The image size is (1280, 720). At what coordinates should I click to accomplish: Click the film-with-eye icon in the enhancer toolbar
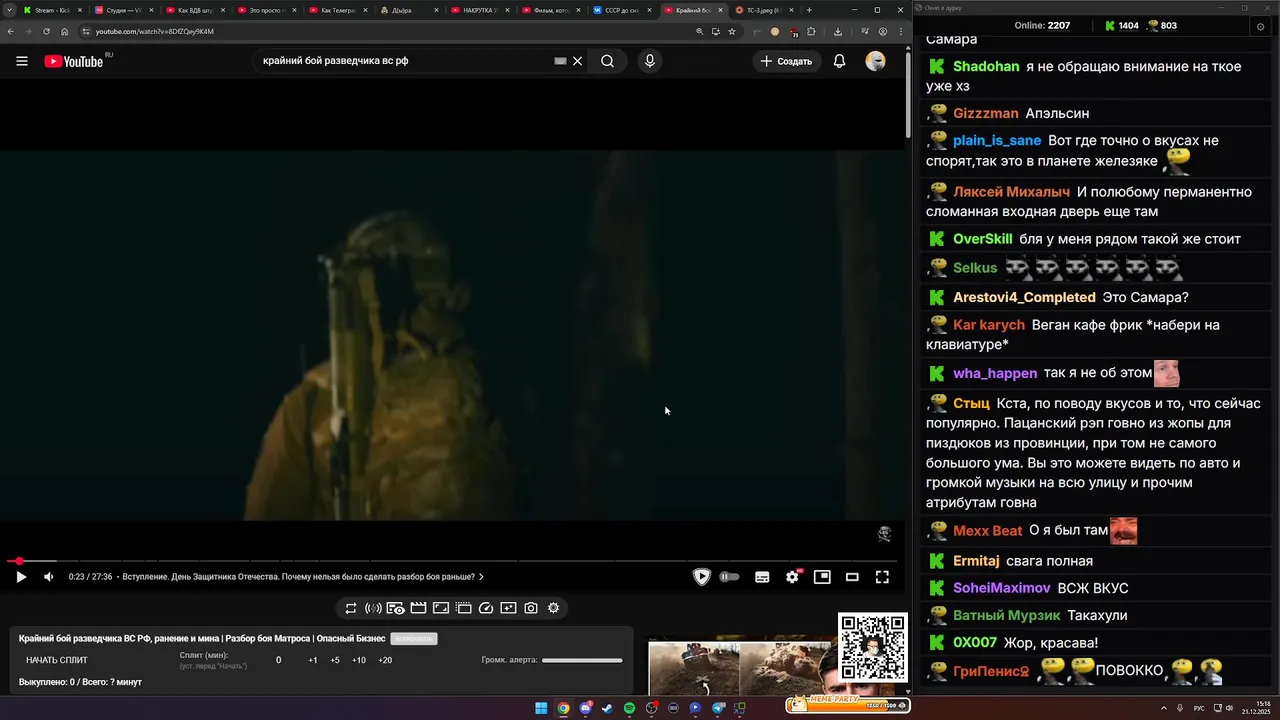click(x=396, y=608)
